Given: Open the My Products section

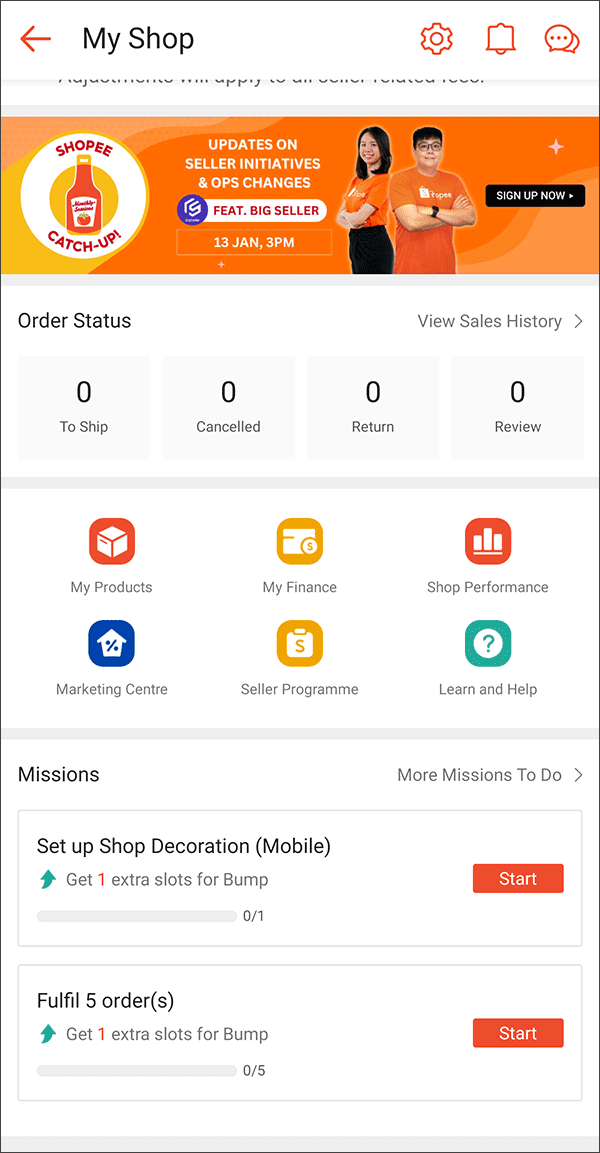Looking at the screenshot, I should [x=111, y=553].
